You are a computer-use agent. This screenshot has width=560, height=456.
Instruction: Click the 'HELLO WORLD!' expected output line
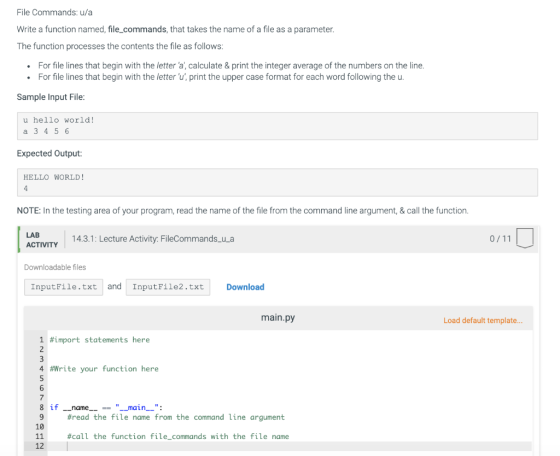tap(54, 177)
